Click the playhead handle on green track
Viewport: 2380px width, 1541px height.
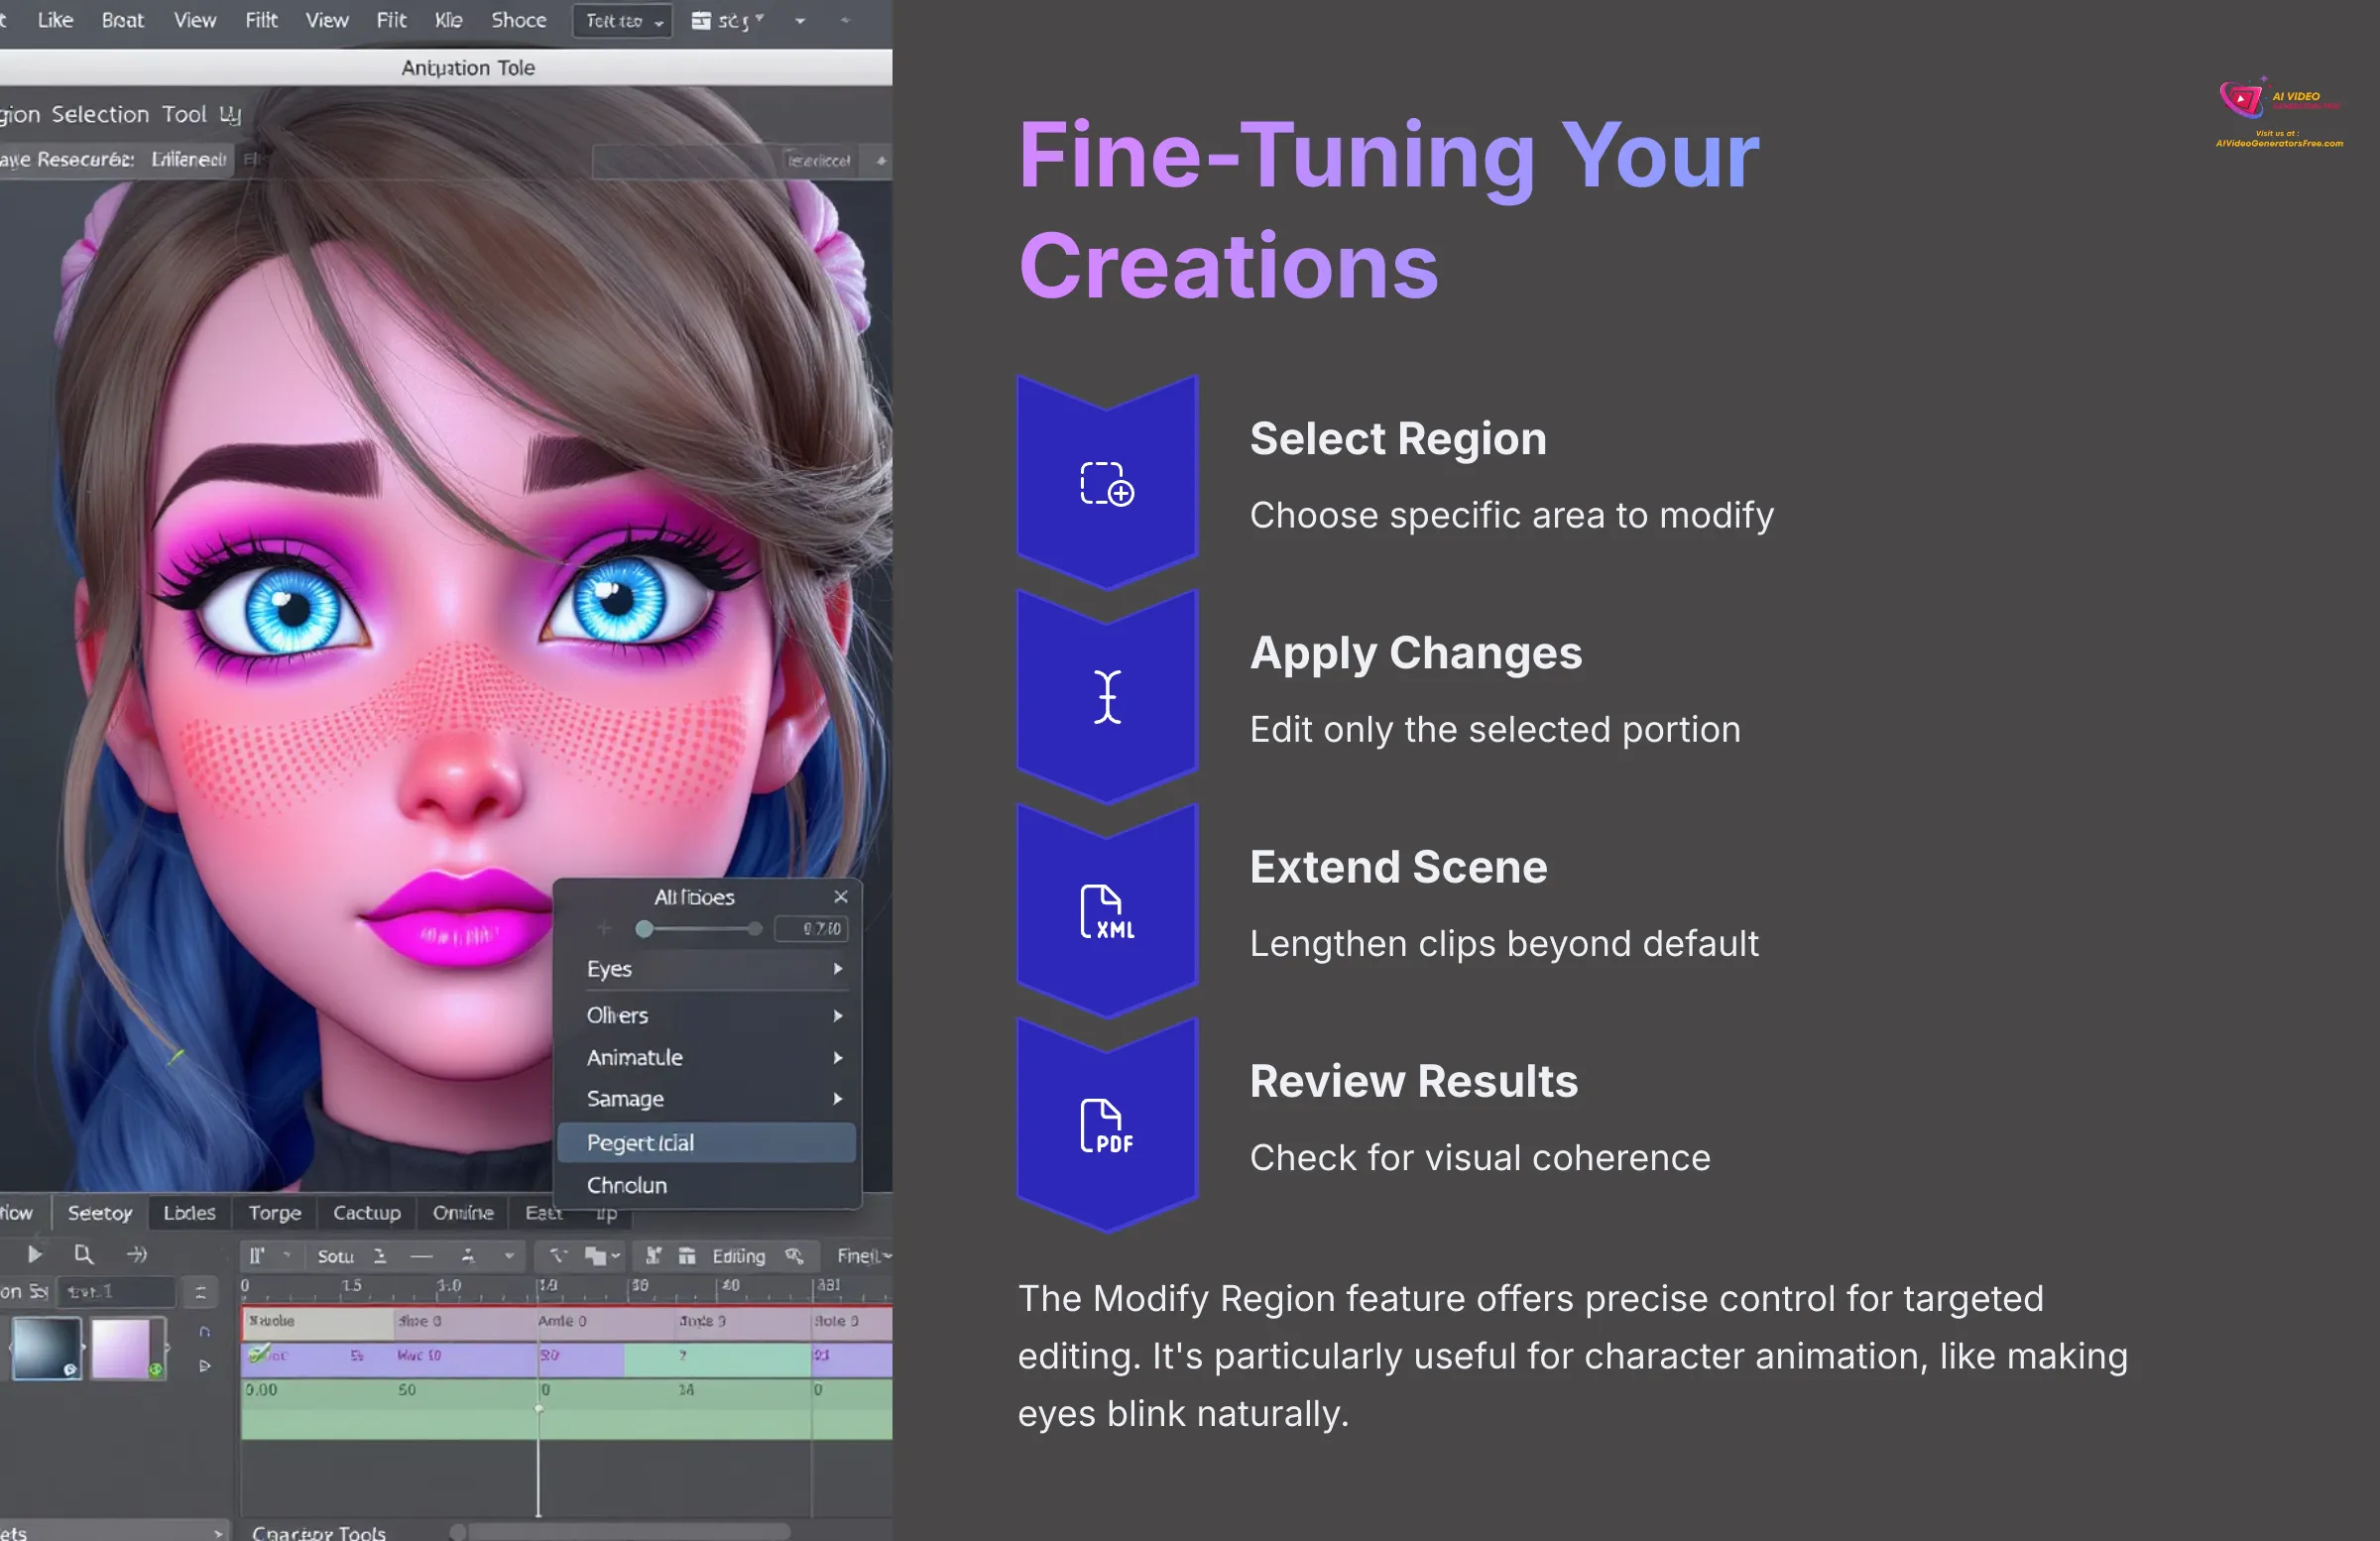pyautogui.click(x=538, y=1408)
